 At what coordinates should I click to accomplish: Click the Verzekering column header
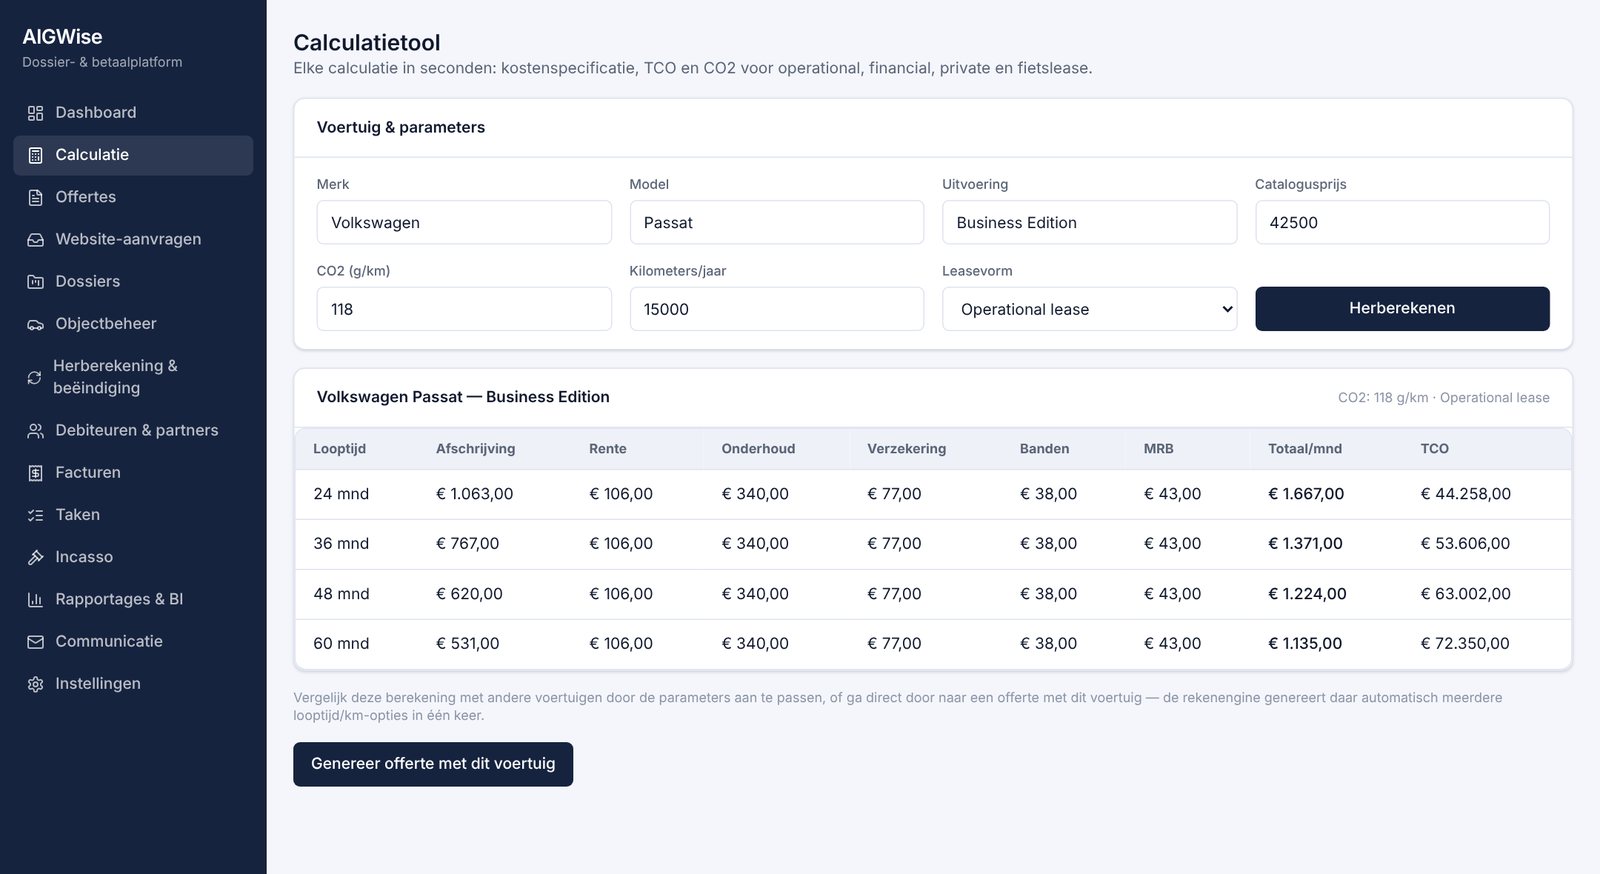906,449
